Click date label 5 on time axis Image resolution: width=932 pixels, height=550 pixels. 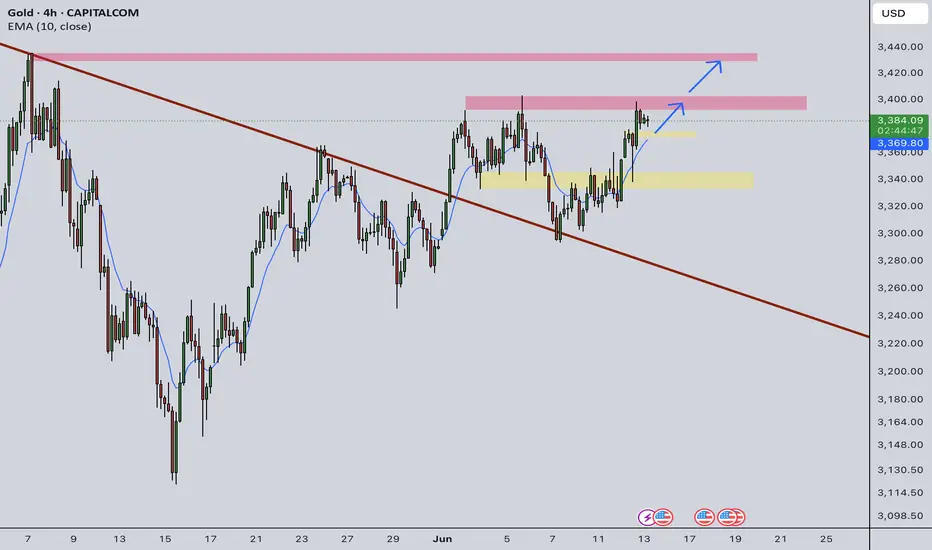507,539
